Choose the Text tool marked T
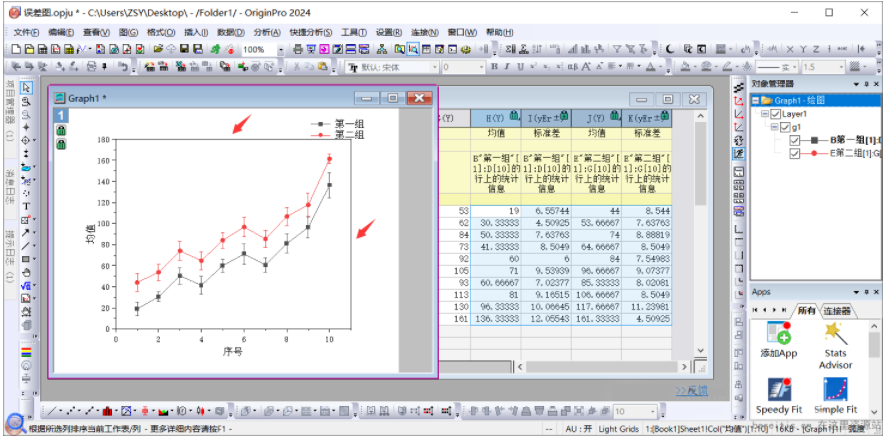This screenshot has width=885, height=441. [27, 206]
